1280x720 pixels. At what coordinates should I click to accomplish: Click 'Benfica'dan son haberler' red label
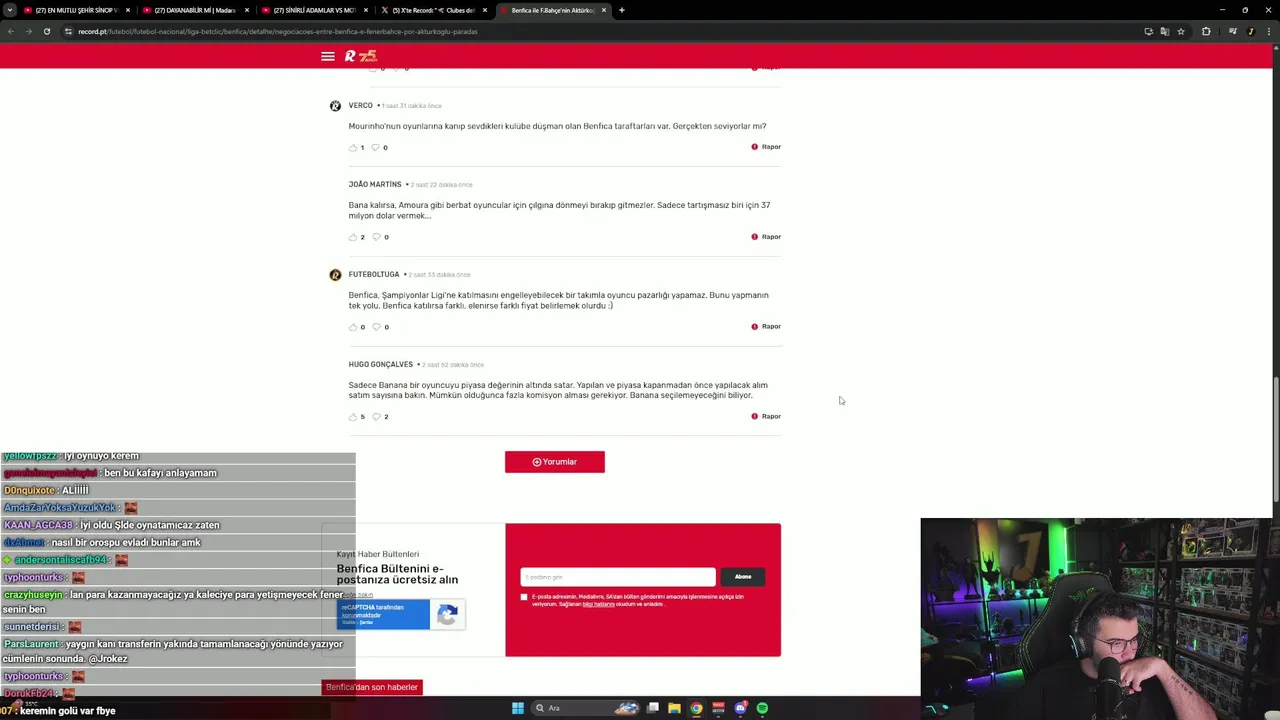(x=372, y=687)
